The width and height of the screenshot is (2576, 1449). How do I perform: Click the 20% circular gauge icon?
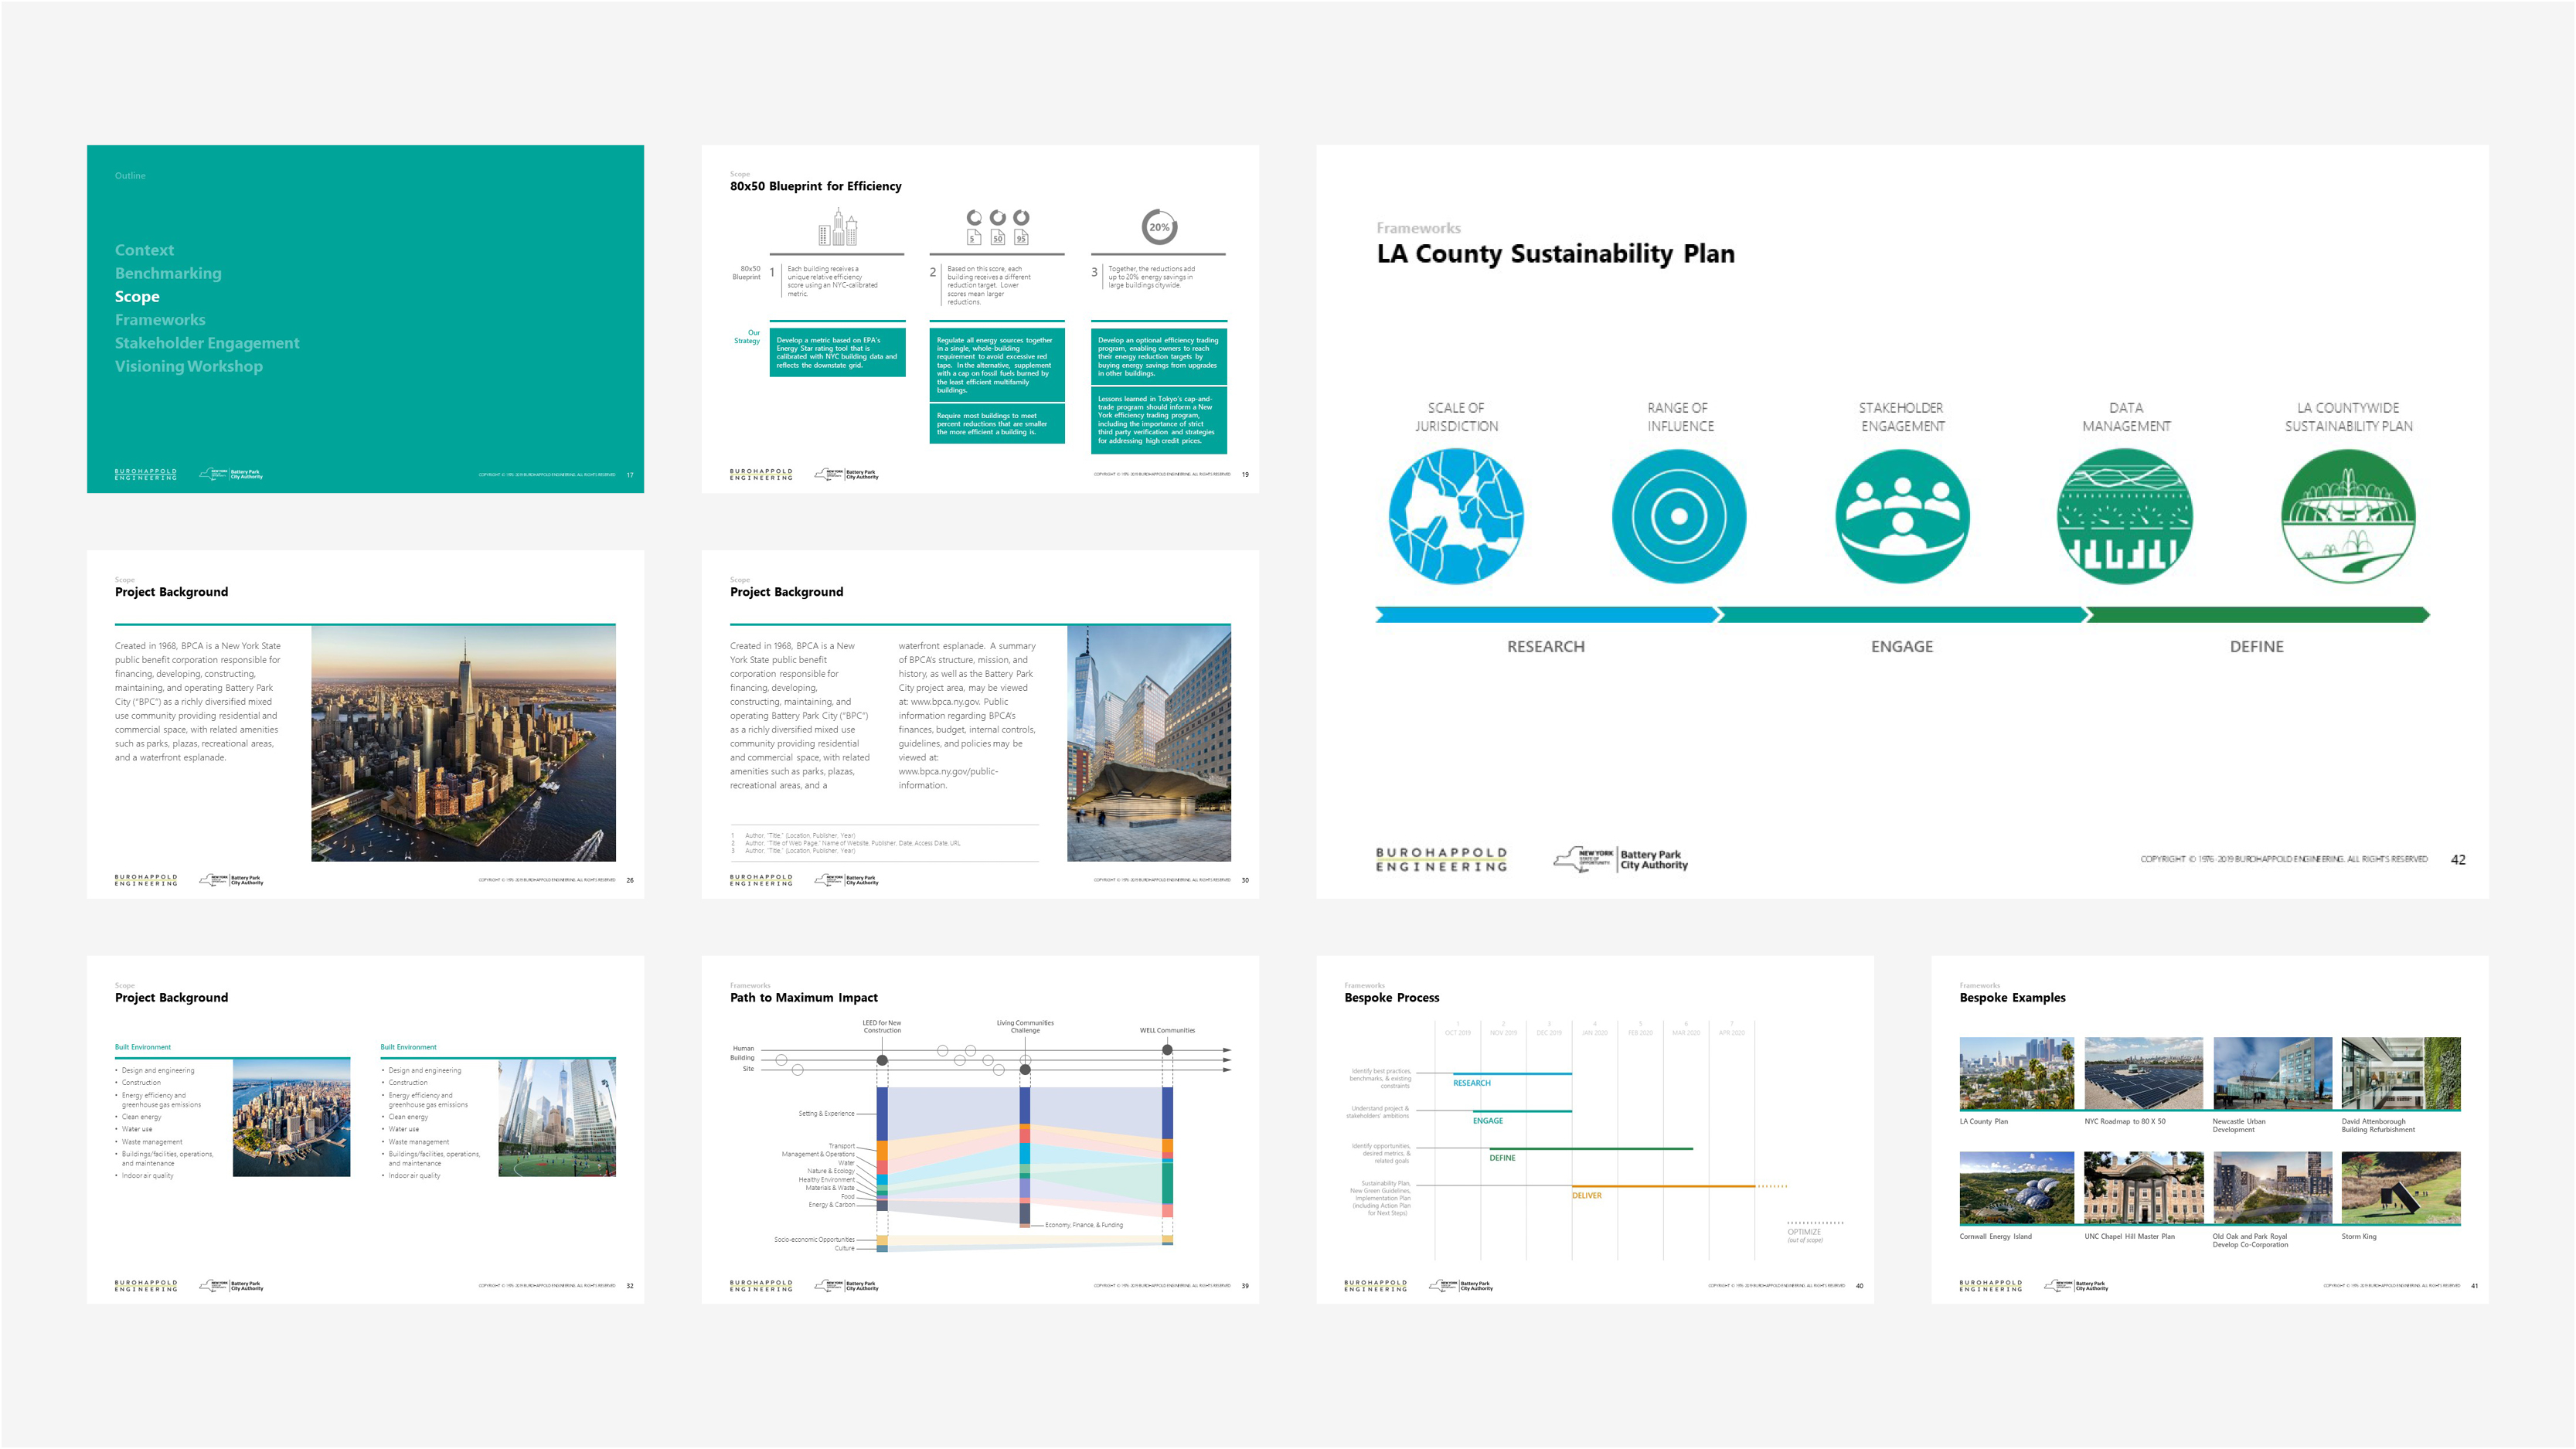(x=1159, y=227)
